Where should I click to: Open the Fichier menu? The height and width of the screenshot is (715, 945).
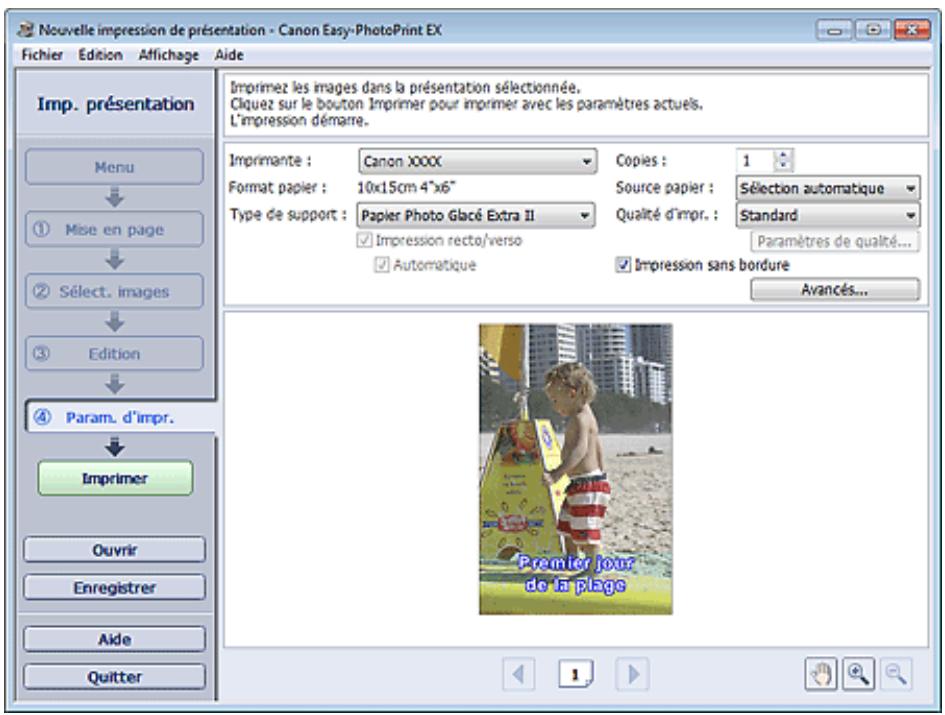click(x=42, y=55)
